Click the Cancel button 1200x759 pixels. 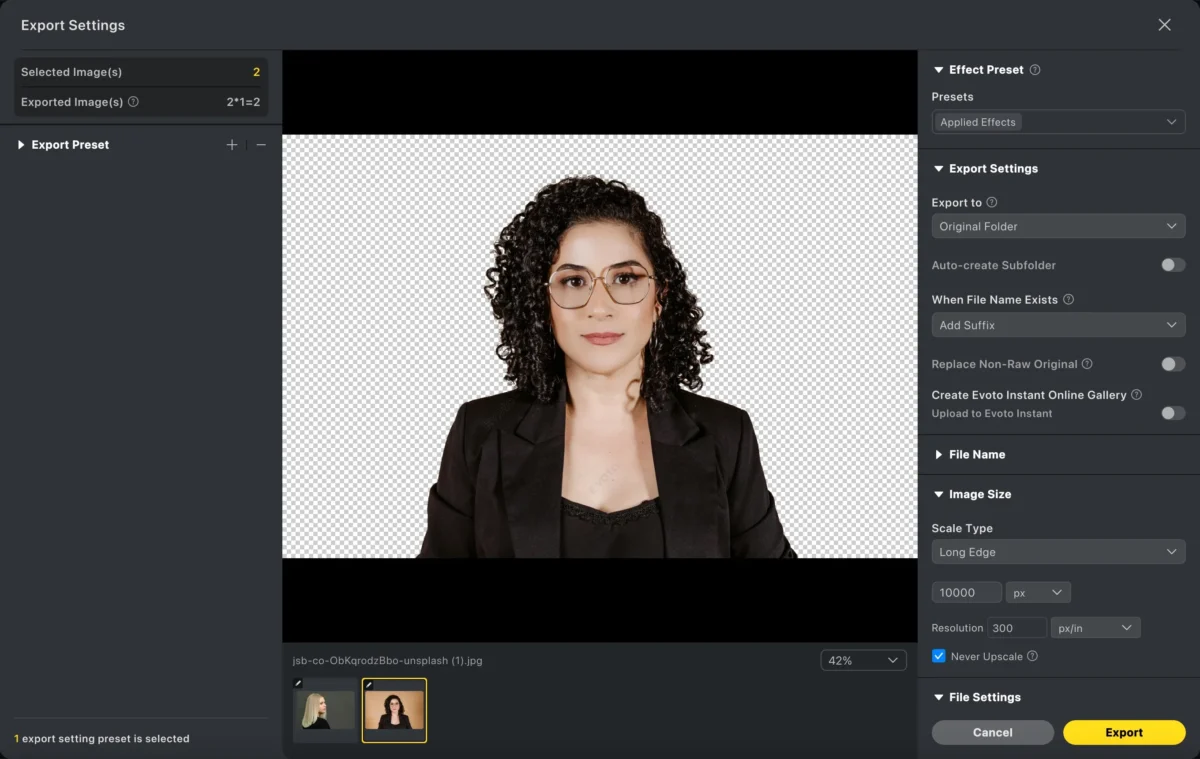point(992,732)
